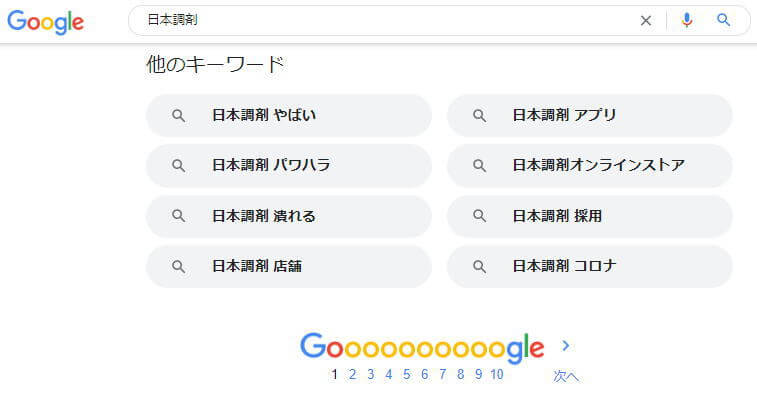Viewport: 757px width, 406px height.
Task: Click magnifier icon beside 日本調剤 店舗
Action: point(179,266)
